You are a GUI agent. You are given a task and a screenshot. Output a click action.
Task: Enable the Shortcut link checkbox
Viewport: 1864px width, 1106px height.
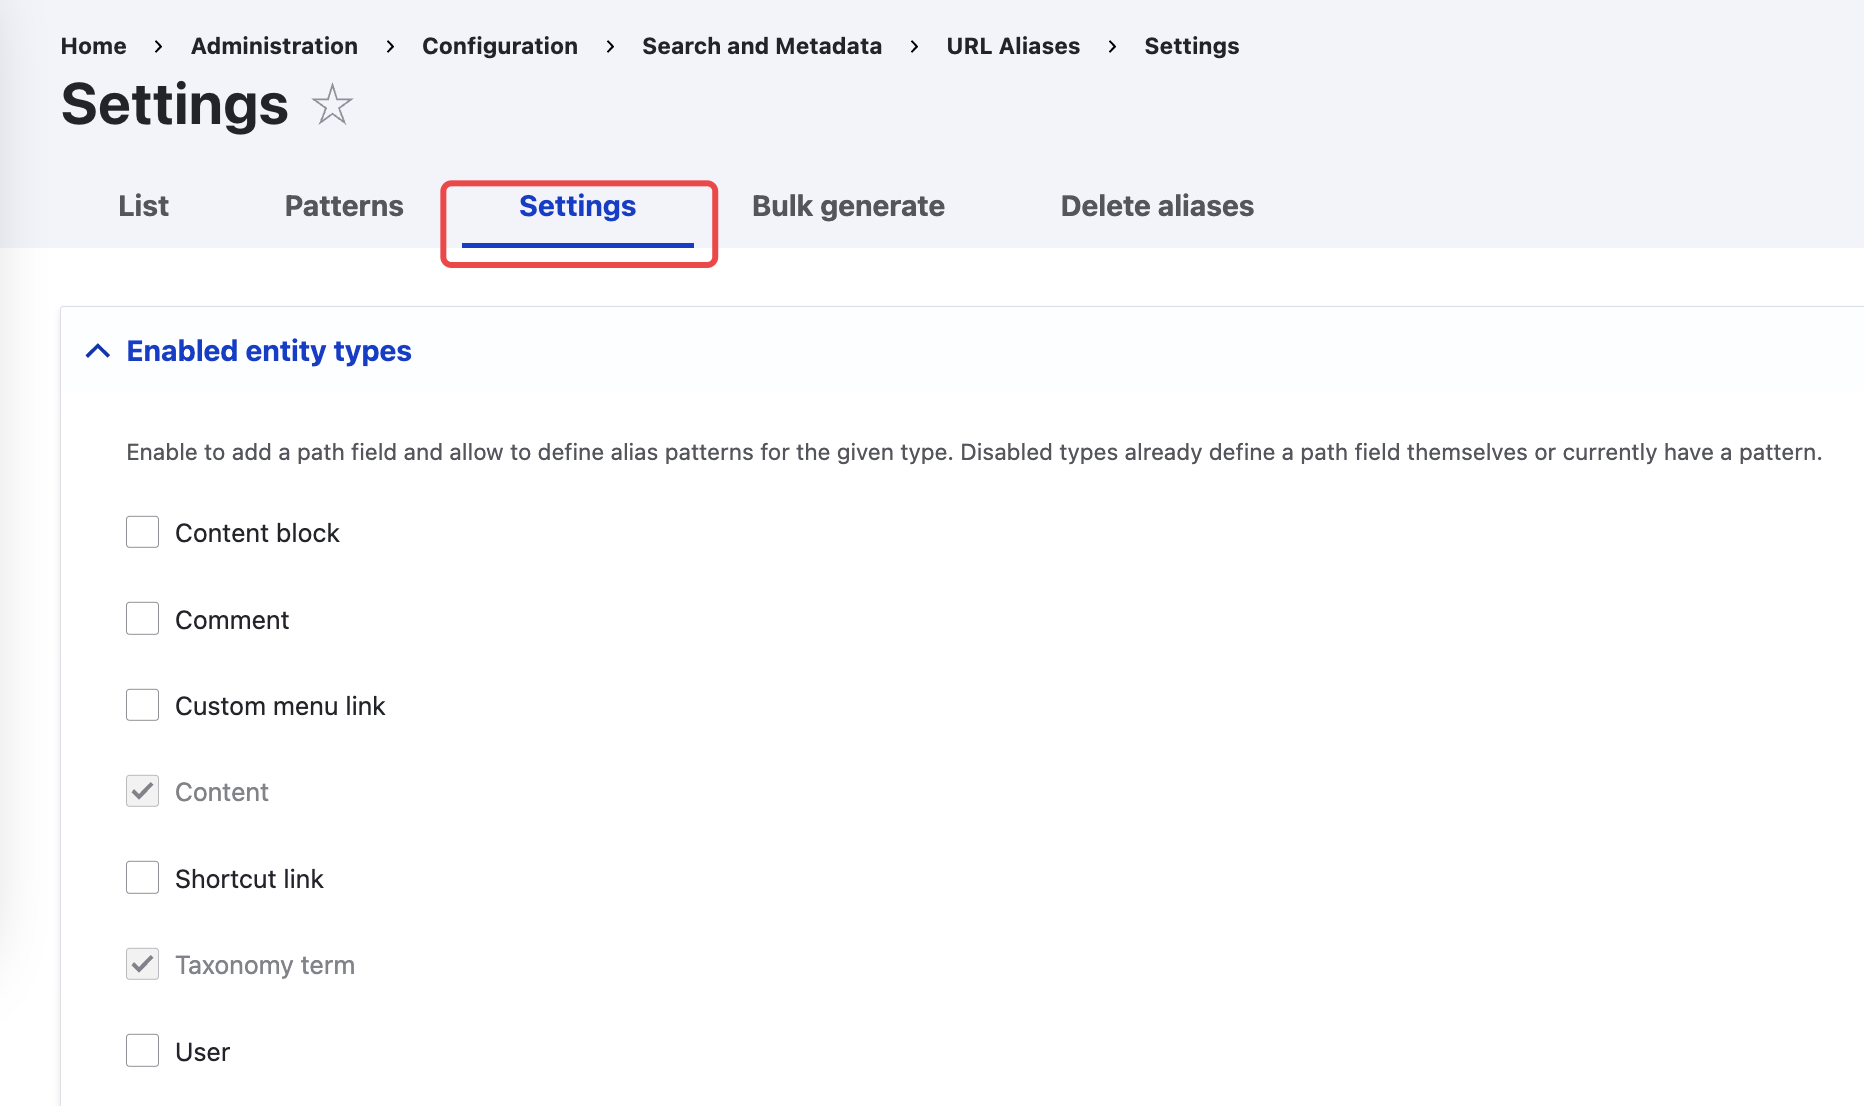coord(143,878)
